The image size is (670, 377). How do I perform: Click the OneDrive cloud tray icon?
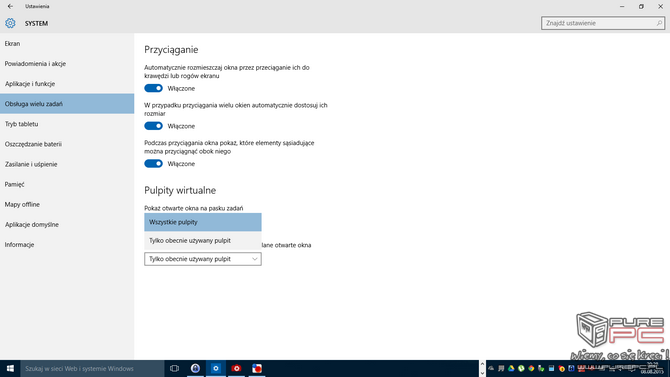pyautogui.click(x=491, y=368)
